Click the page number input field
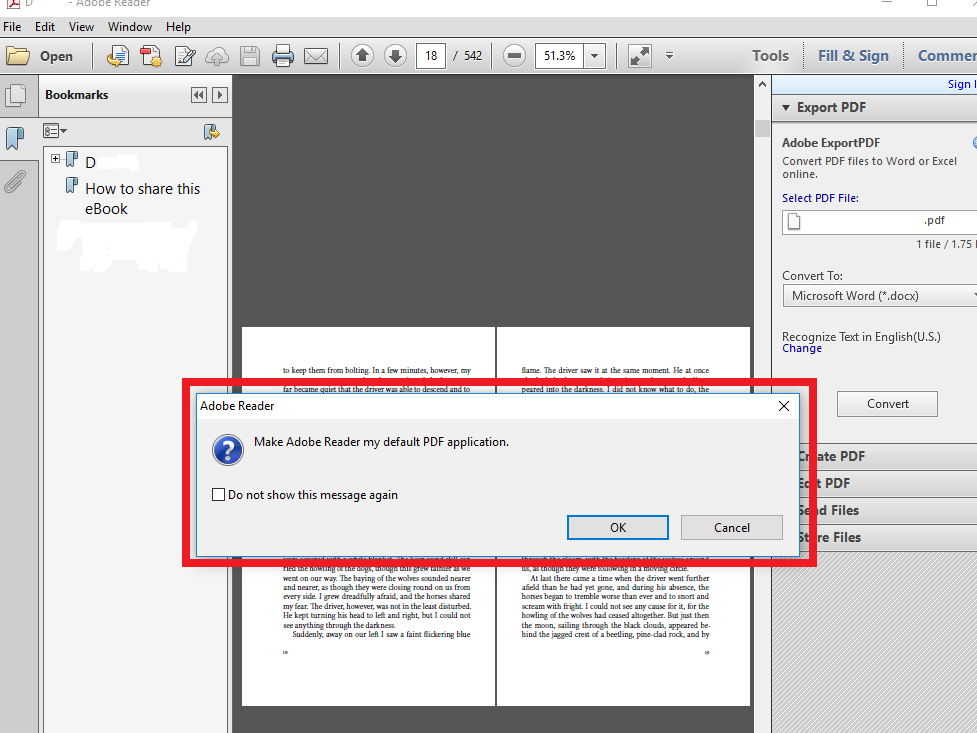 (431, 55)
